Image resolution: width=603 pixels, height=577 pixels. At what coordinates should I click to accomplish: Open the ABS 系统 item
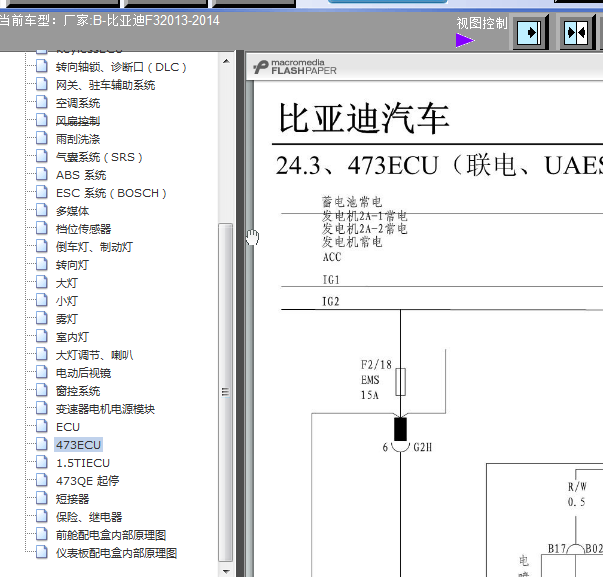81,175
